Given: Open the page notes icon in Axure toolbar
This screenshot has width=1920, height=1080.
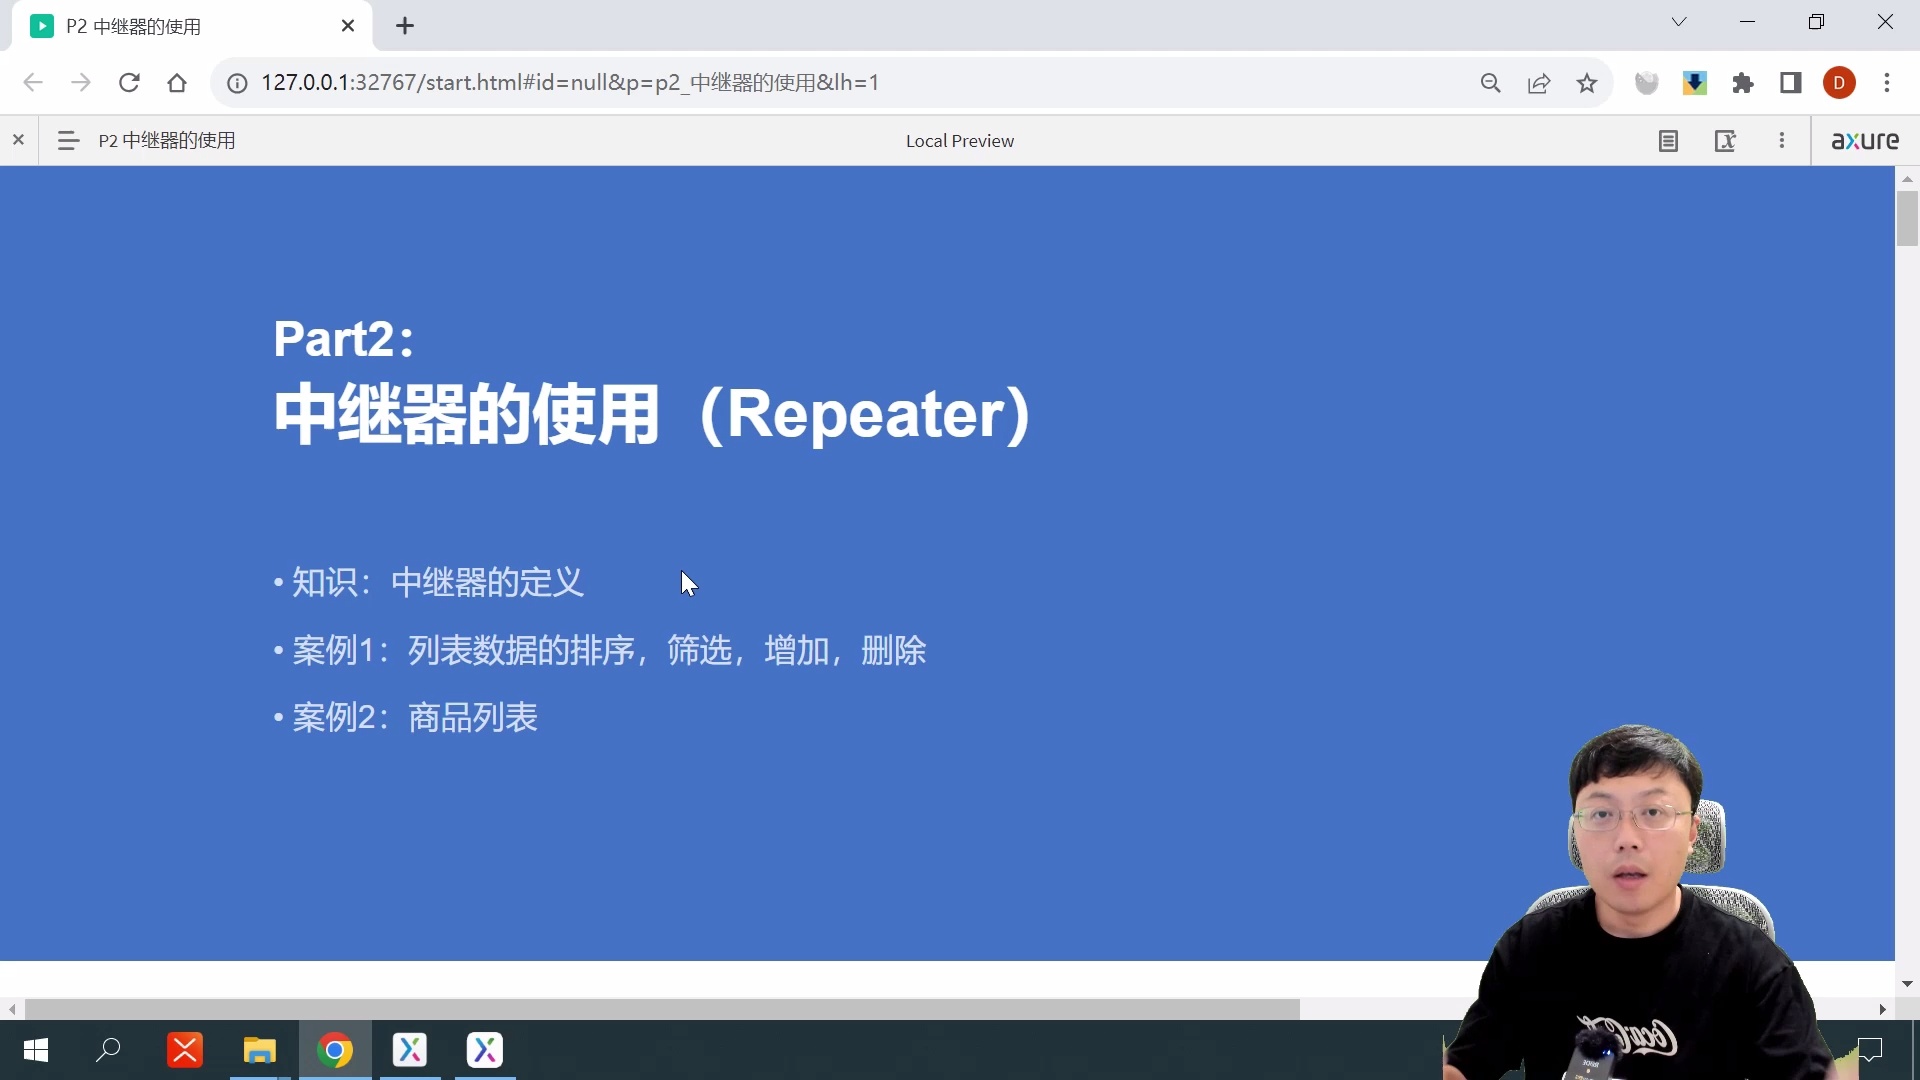Looking at the screenshot, I should pyautogui.click(x=1668, y=140).
